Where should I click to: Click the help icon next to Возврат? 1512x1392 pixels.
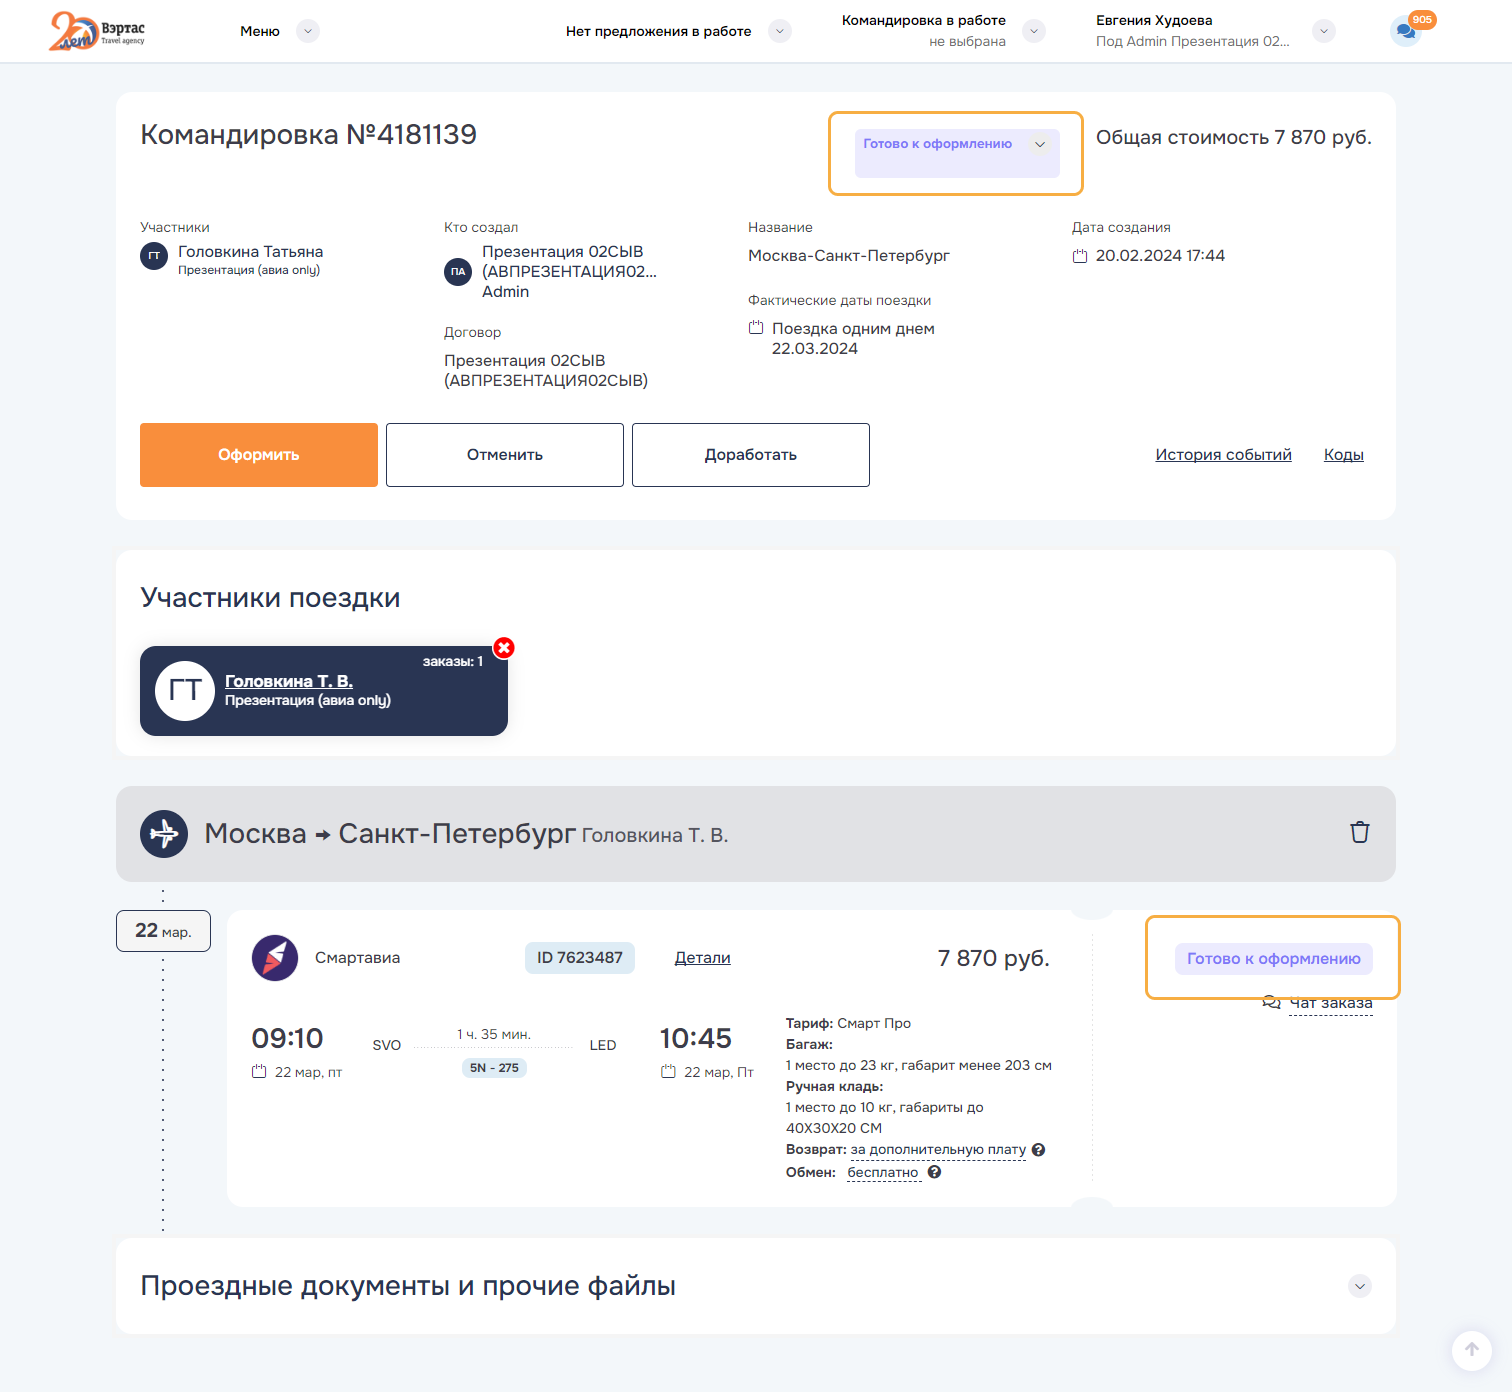[1038, 1150]
